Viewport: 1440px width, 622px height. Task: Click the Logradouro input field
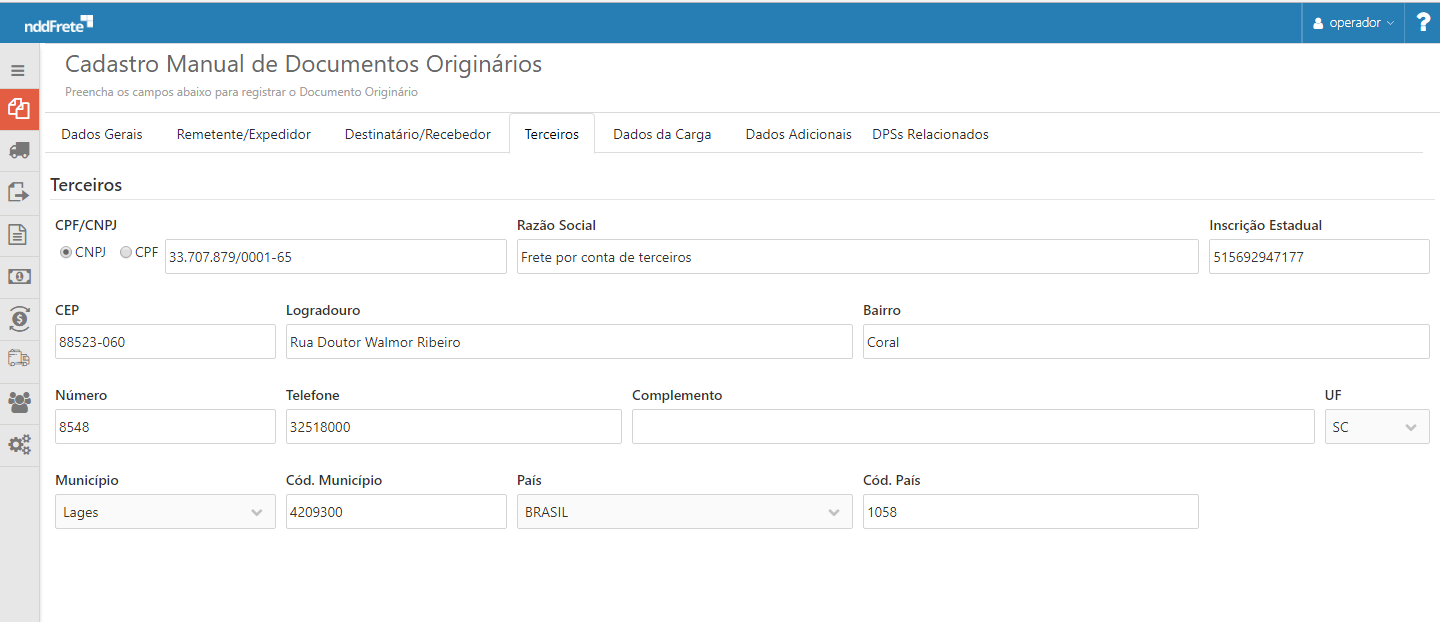(x=569, y=342)
